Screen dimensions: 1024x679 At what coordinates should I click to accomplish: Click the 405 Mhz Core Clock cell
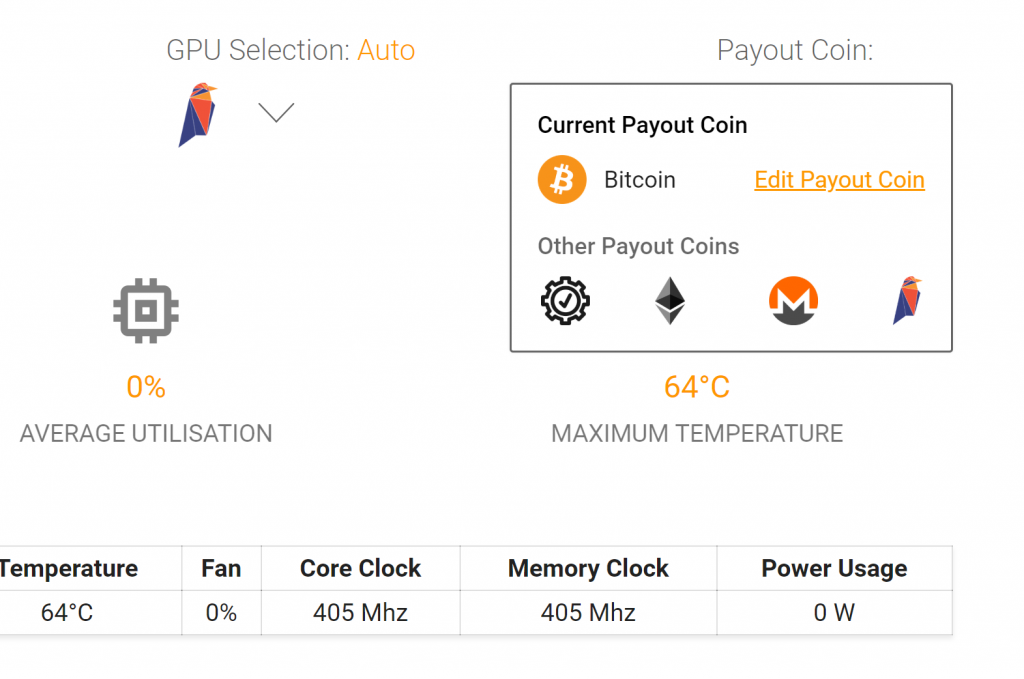360,612
